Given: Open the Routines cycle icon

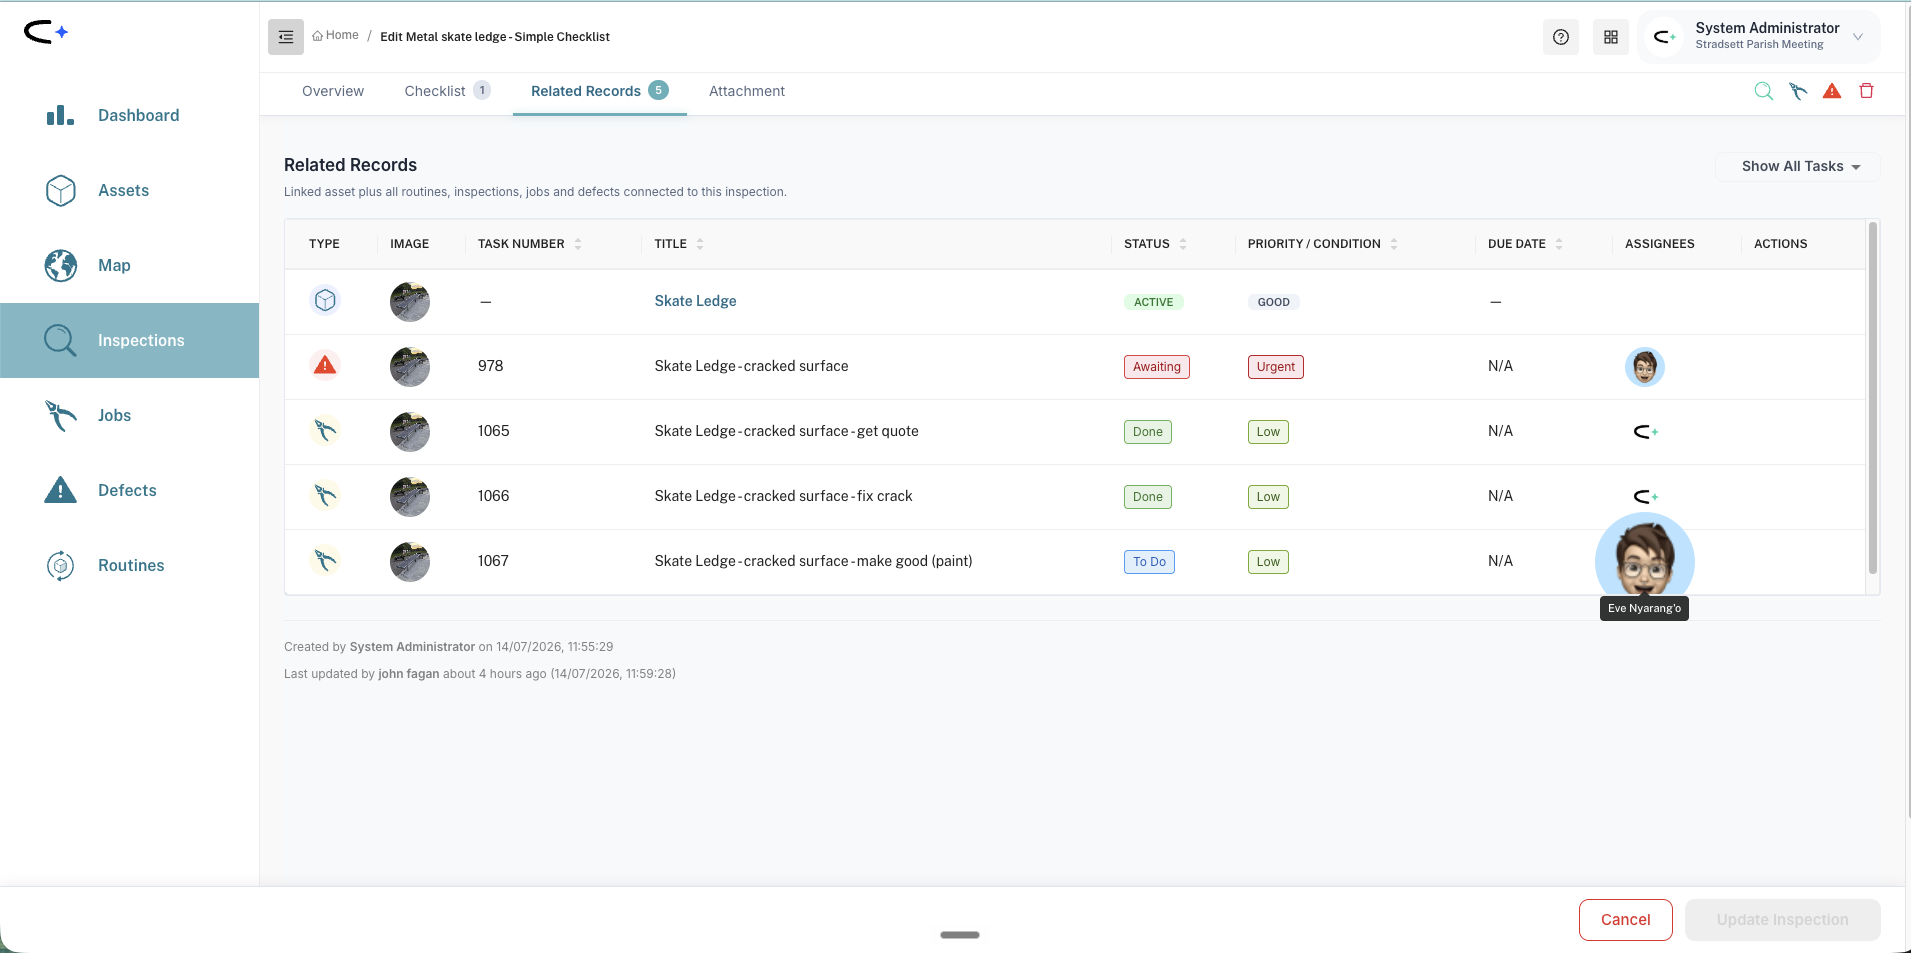Looking at the screenshot, I should click(61, 565).
